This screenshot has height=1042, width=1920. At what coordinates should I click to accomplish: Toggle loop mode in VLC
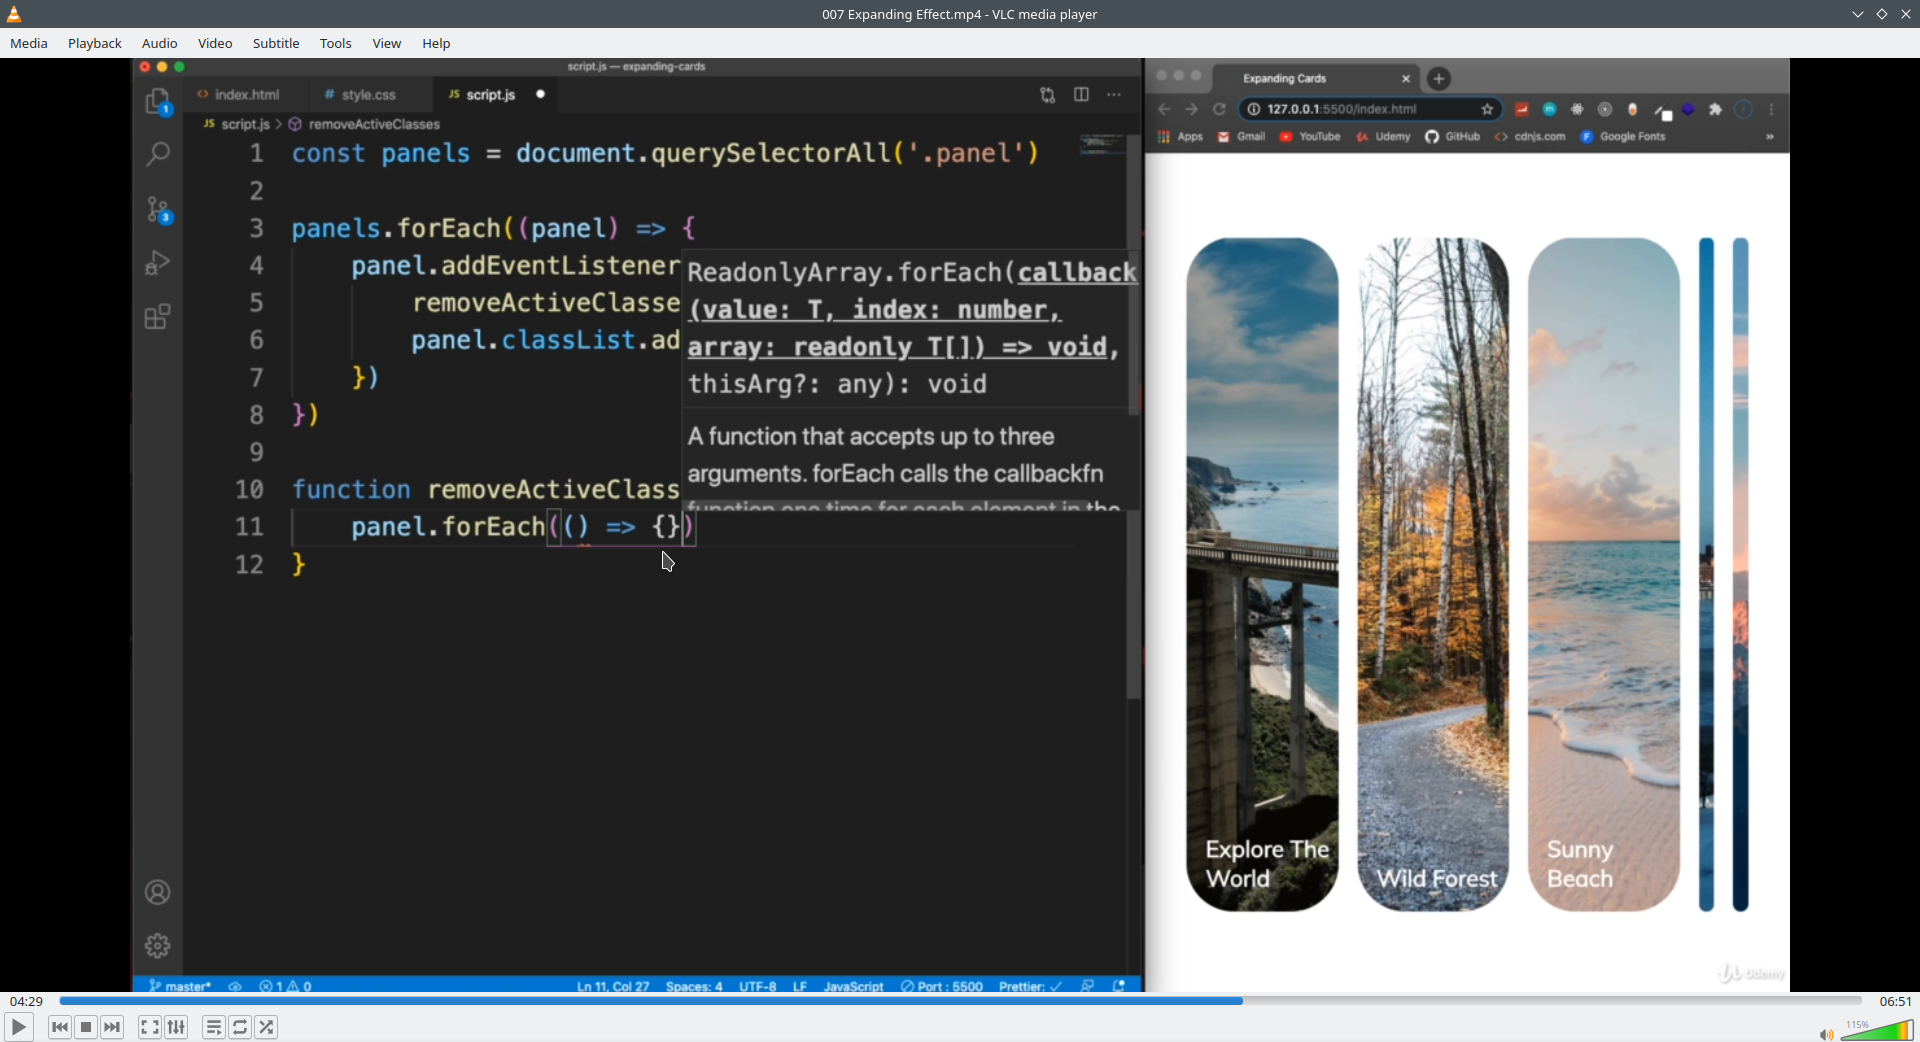tap(240, 1027)
